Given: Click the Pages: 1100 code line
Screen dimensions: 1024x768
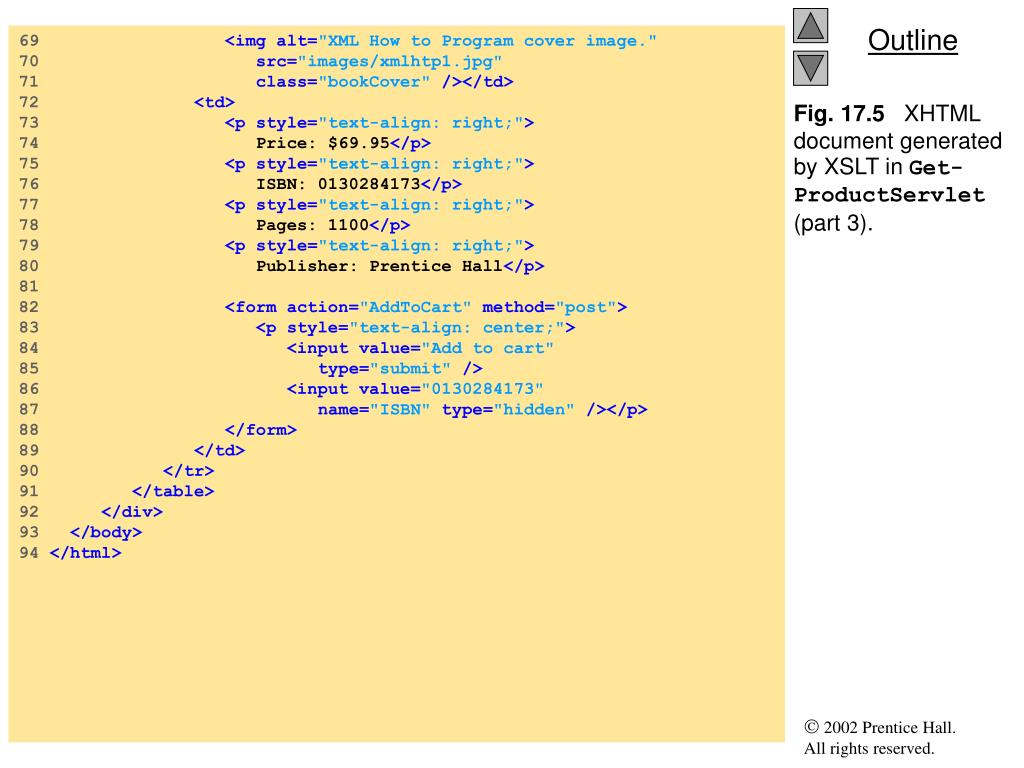Looking at the screenshot, I should [x=332, y=225].
